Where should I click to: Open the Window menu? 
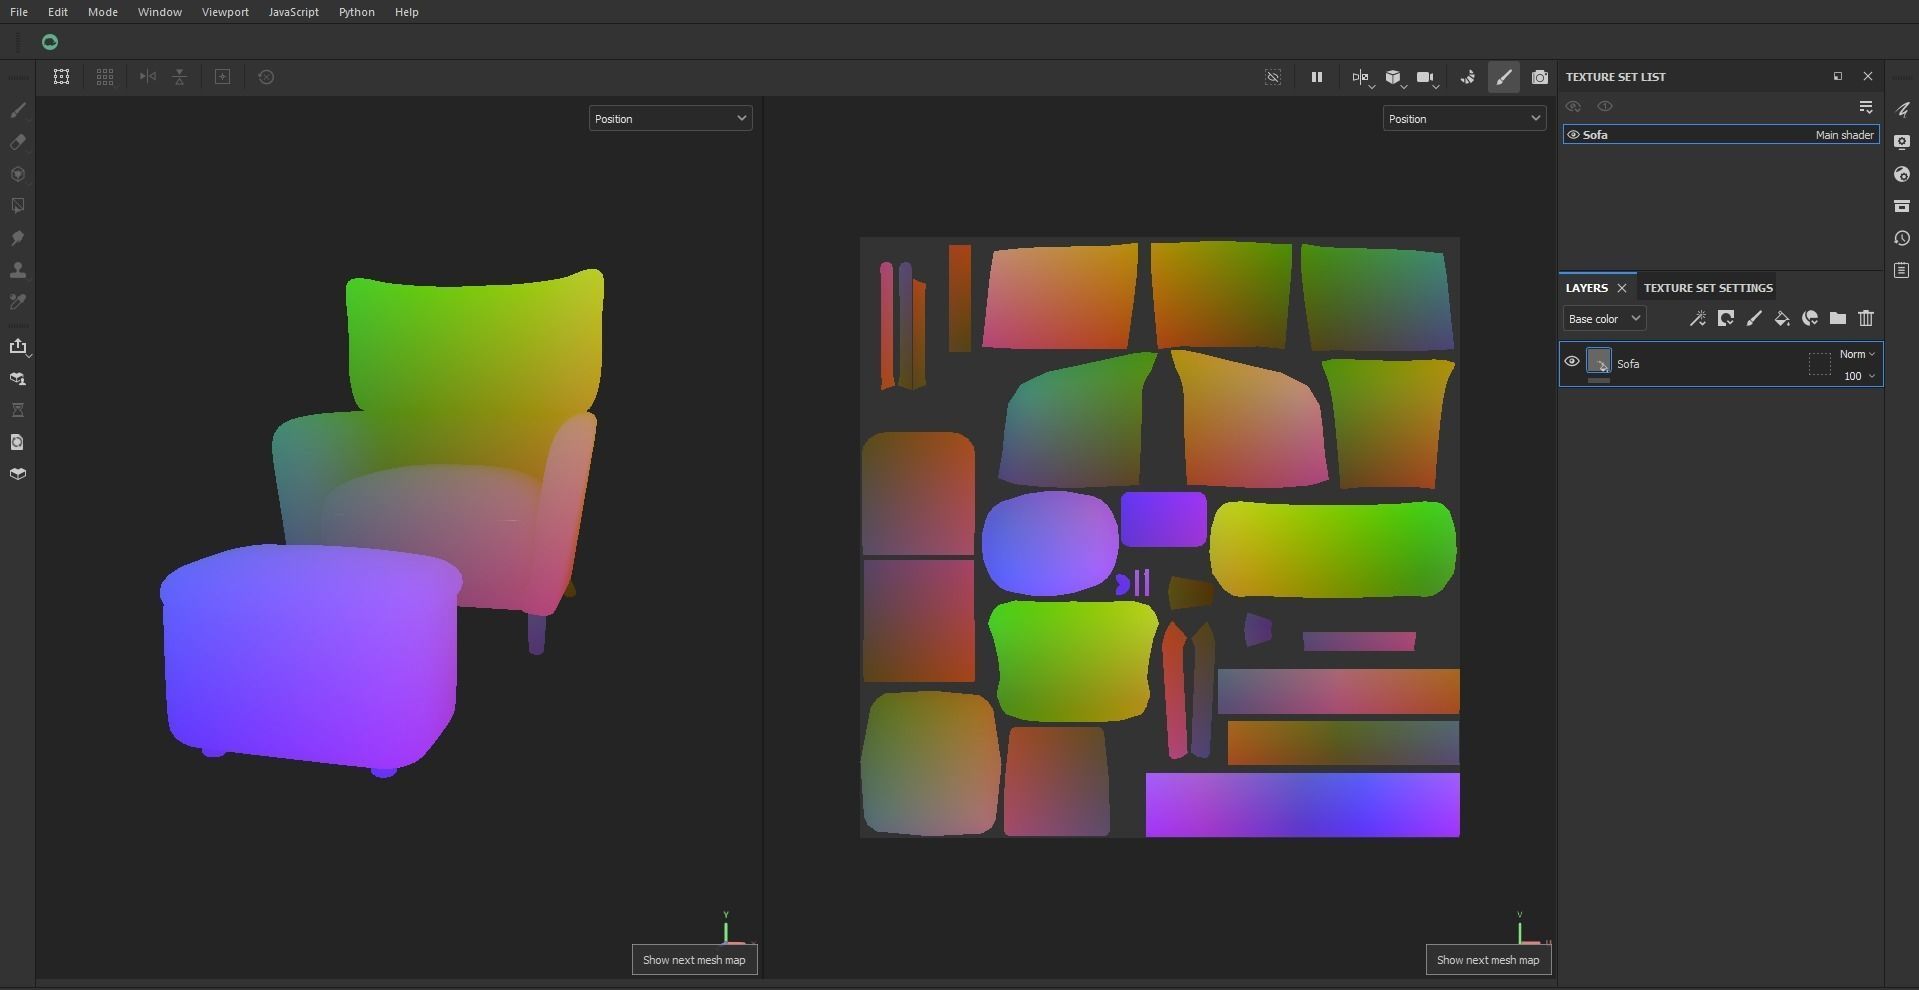[x=160, y=12]
